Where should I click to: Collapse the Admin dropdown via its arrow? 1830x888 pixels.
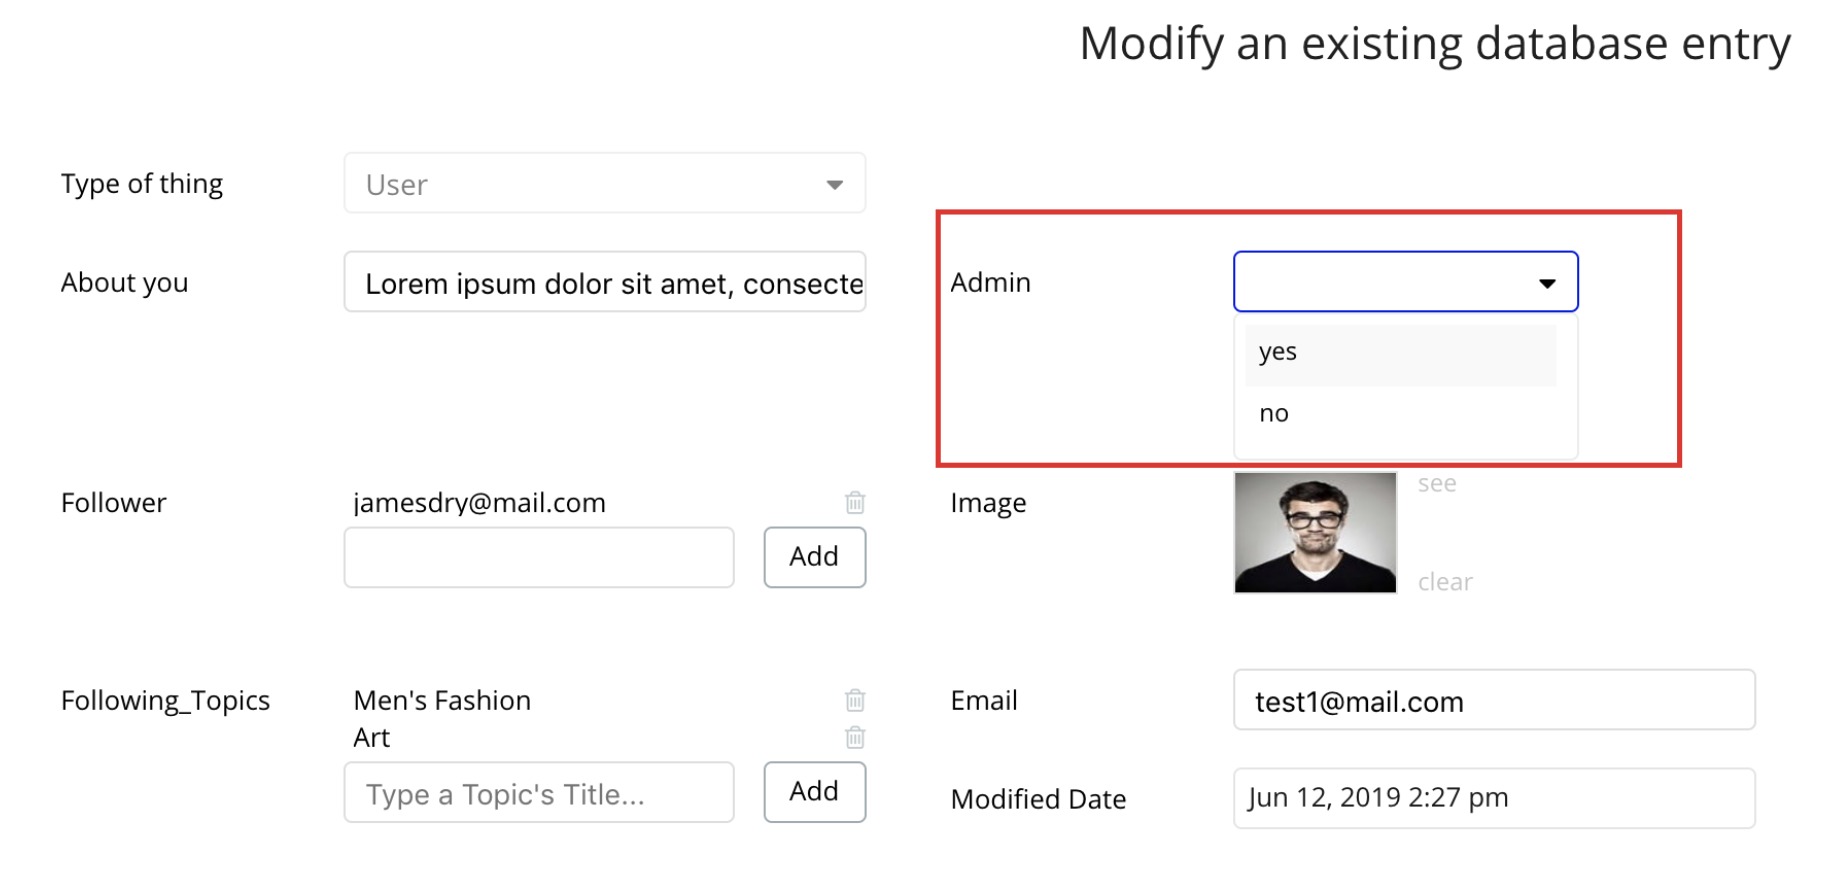click(x=1547, y=283)
